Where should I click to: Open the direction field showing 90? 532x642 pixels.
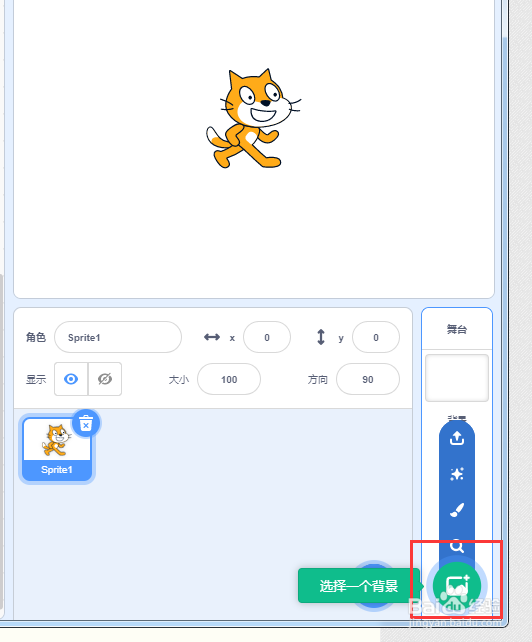point(368,380)
